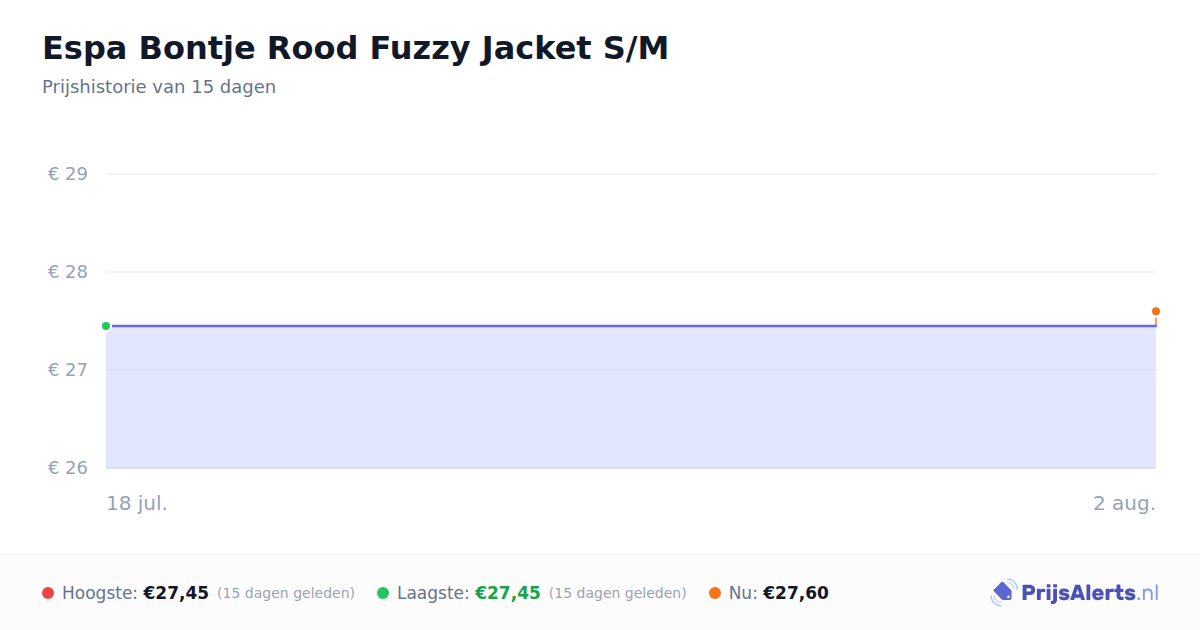
Task: Click the red Hoogste legend dot
Action: click(x=48, y=593)
